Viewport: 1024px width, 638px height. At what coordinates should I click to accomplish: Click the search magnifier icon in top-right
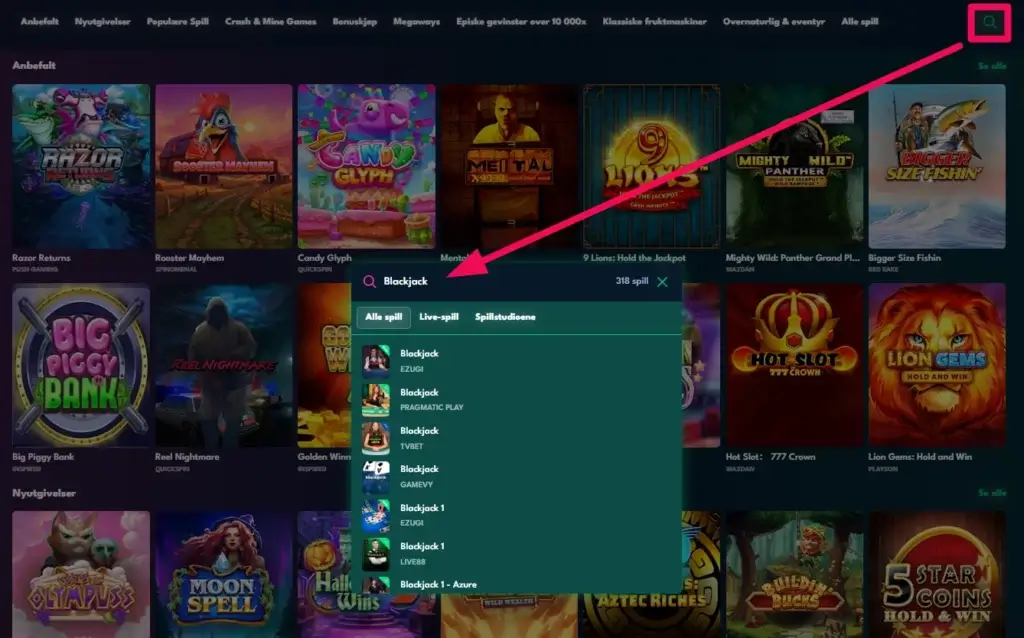point(989,21)
